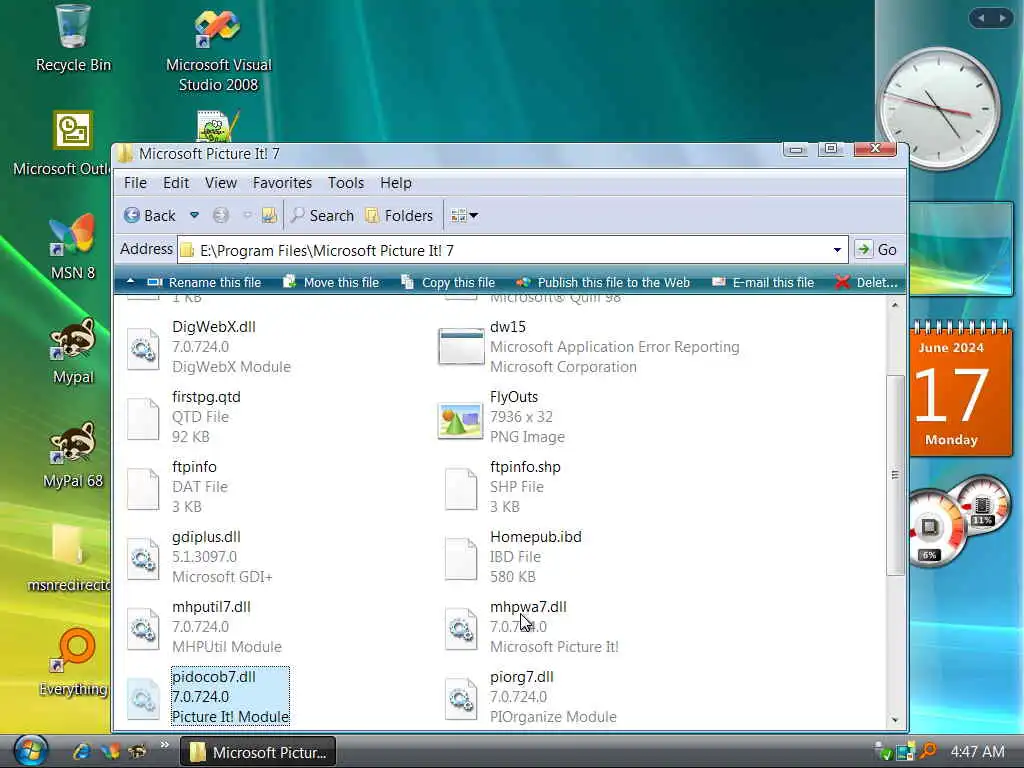The height and width of the screenshot is (768, 1024).
Task: Click the piorg7.dll file name
Action: point(522,677)
